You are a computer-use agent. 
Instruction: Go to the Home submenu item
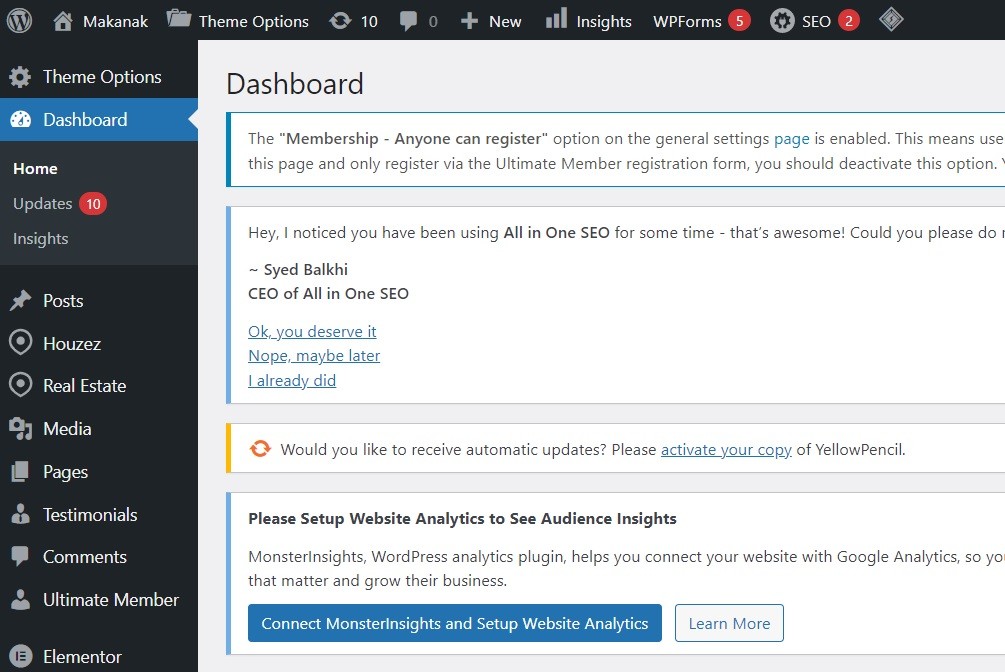[x=35, y=169]
